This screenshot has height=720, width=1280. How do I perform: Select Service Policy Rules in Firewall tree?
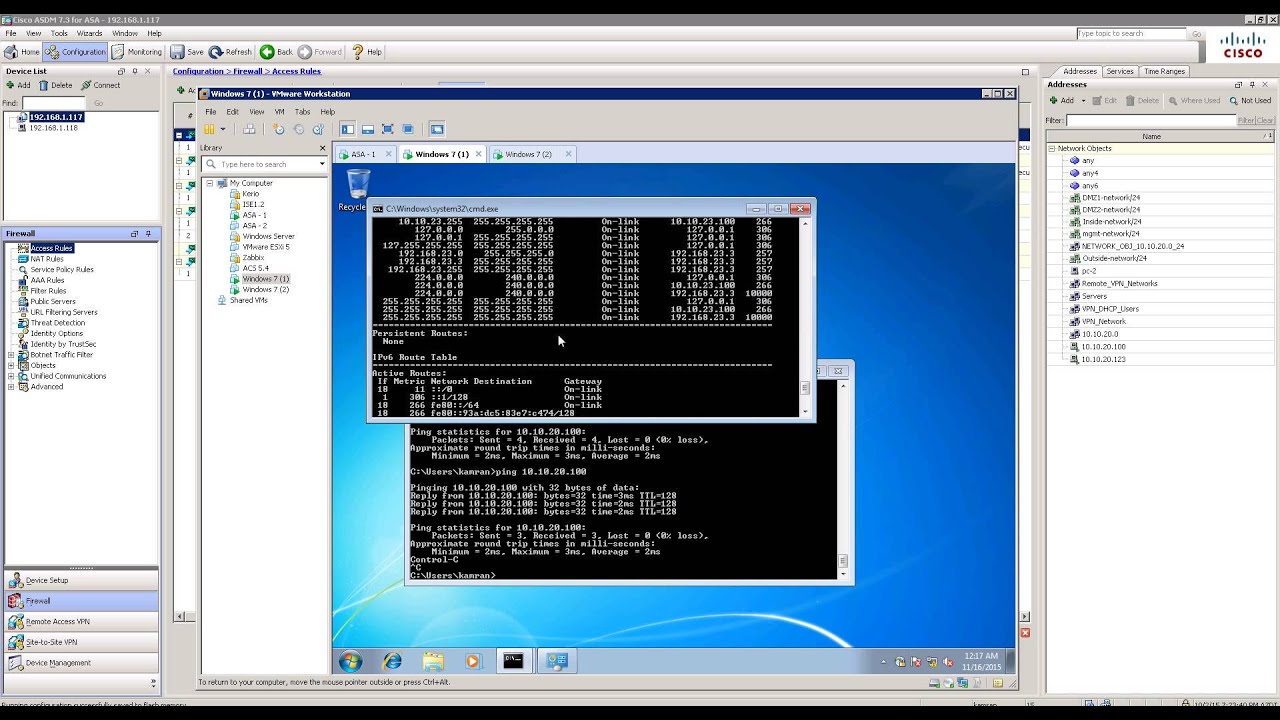(x=61, y=269)
